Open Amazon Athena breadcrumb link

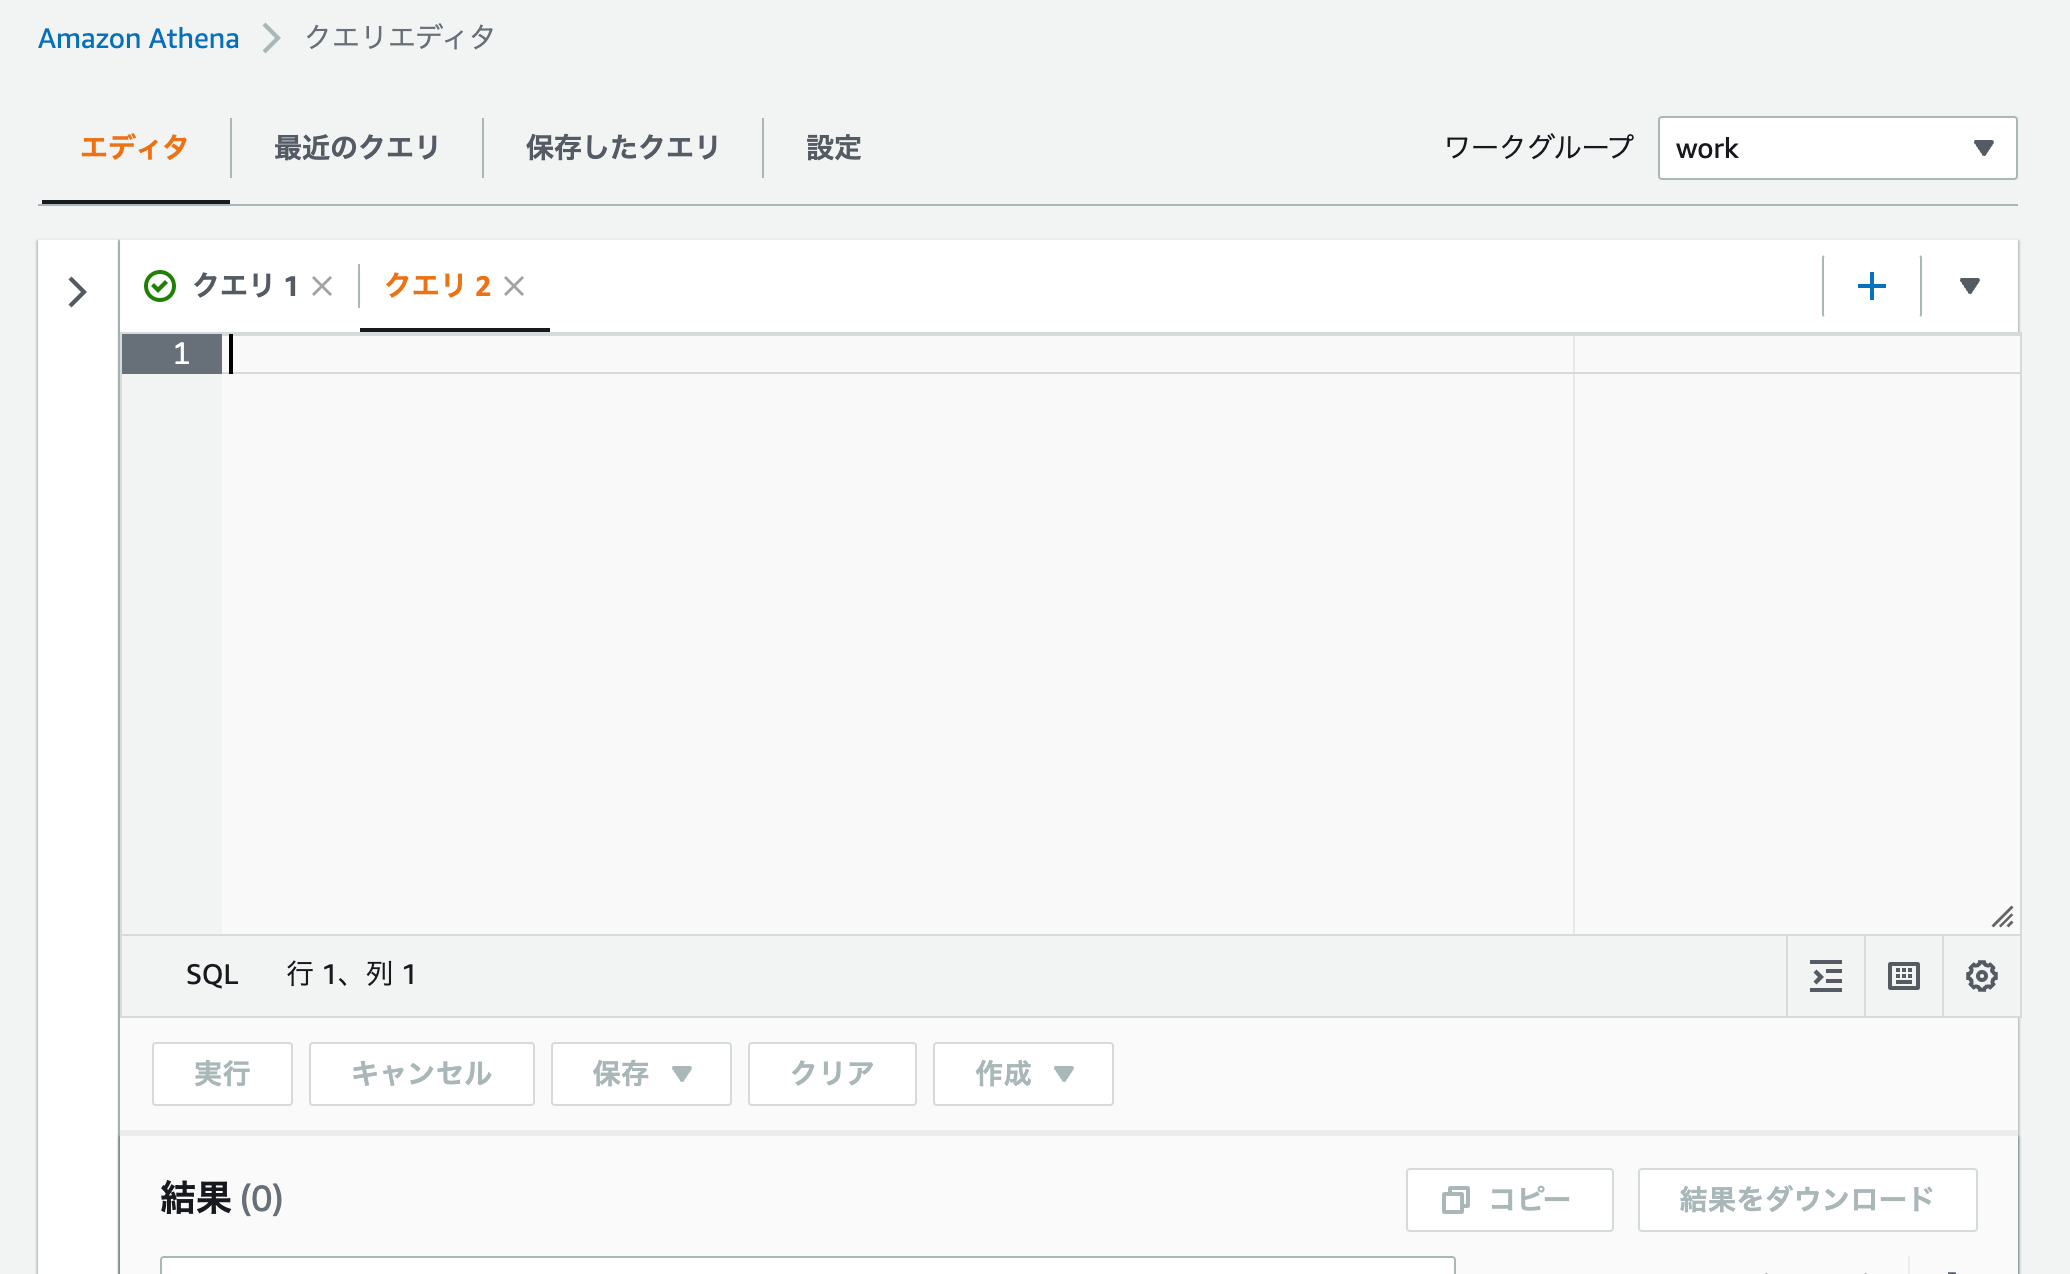[138, 38]
